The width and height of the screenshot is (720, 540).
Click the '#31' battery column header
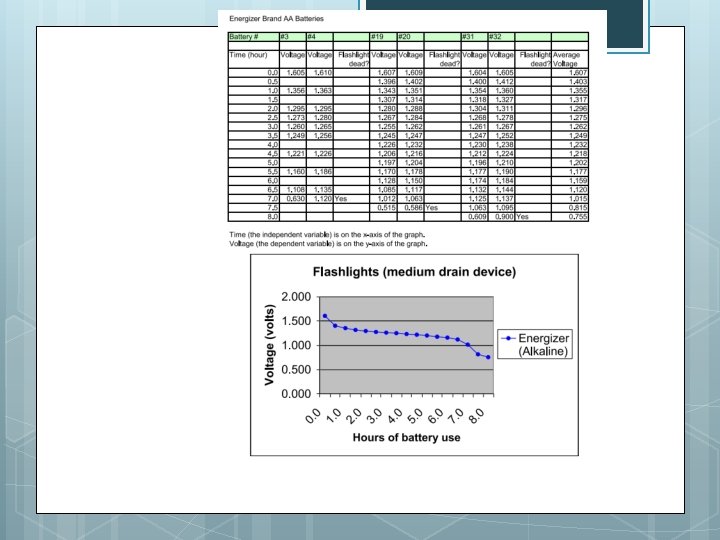point(474,37)
